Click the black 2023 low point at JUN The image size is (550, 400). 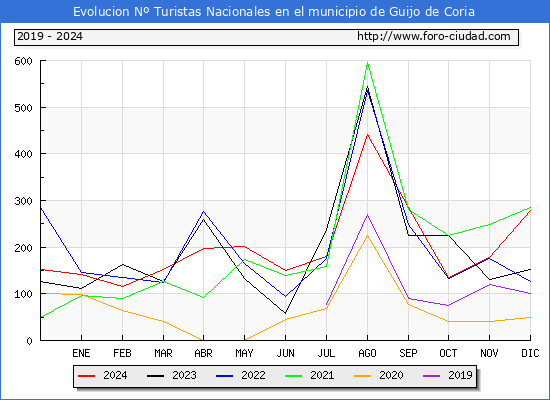pos(286,313)
